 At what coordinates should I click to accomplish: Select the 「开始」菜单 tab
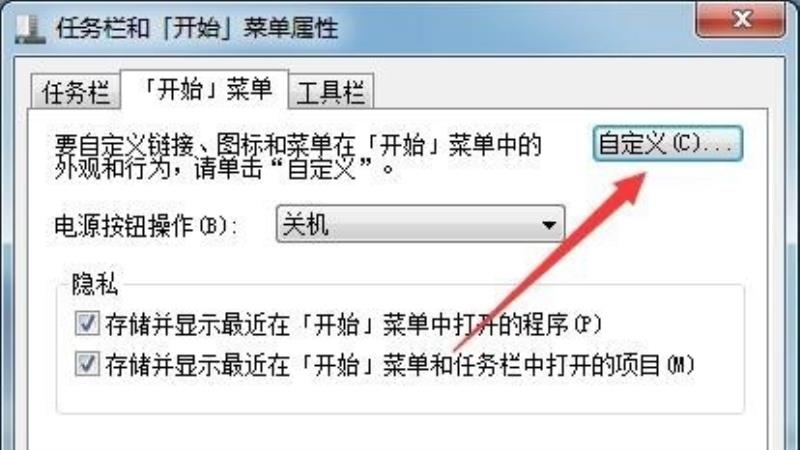(205, 90)
